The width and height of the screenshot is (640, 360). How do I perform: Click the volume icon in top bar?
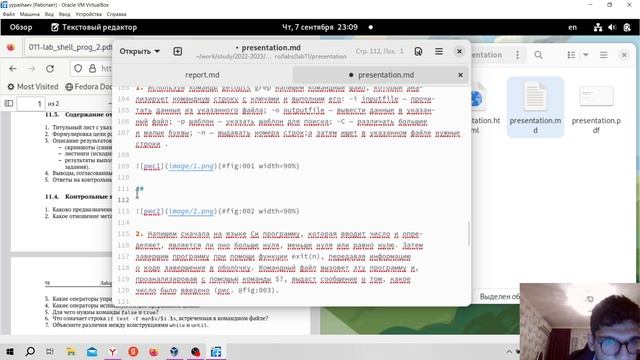(612, 27)
